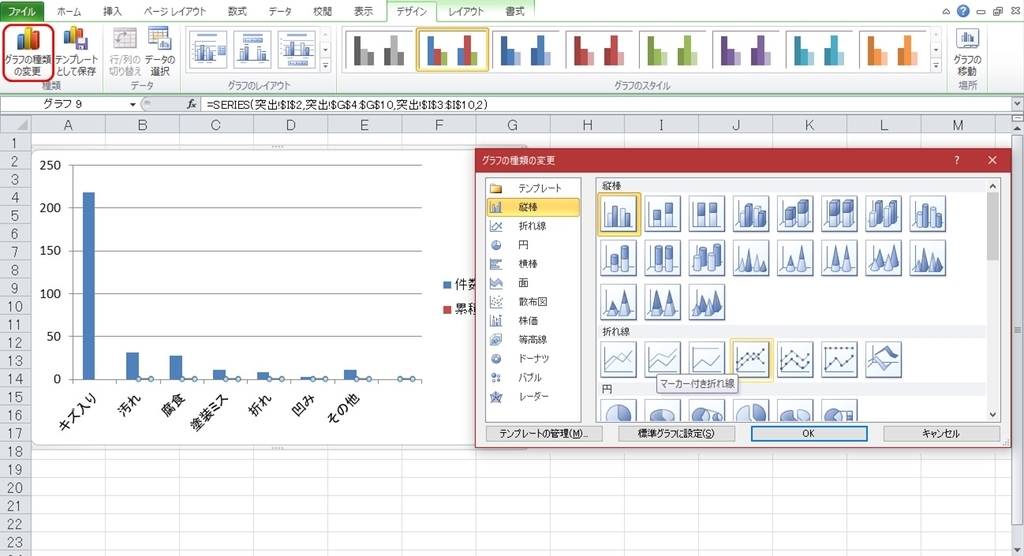
Task: Open the データ tab
Action: (x=280, y=11)
